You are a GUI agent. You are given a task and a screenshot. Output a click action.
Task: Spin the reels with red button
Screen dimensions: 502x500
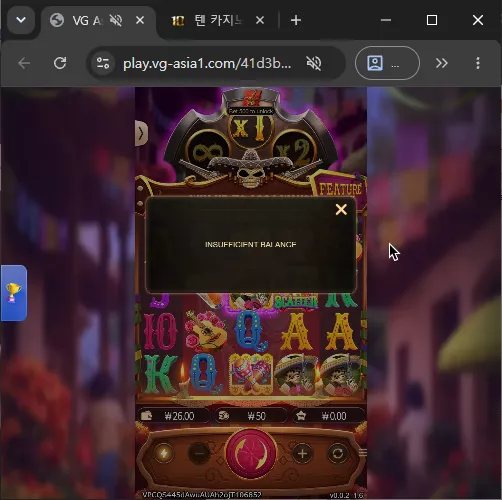point(251,454)
